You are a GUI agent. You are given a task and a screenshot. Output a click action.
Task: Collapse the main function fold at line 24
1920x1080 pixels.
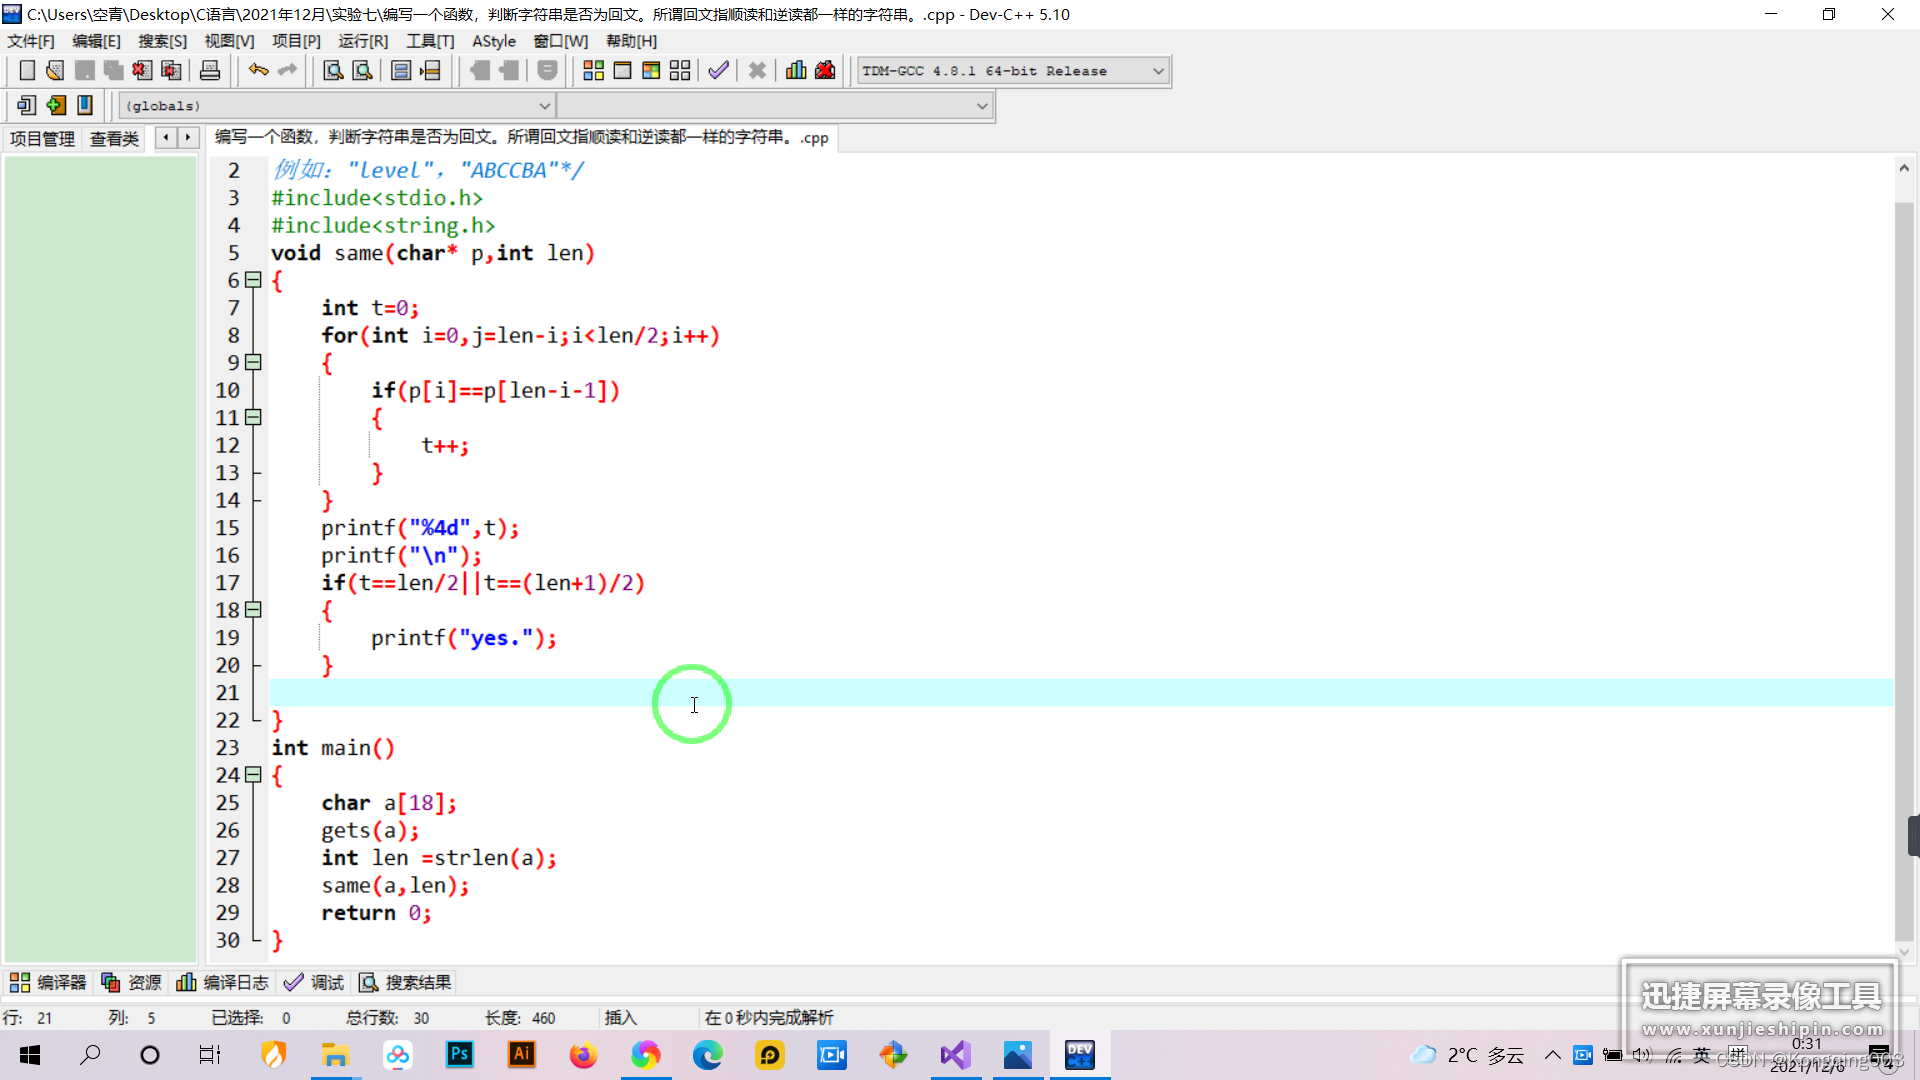pyautogui.click(x=254, y=775)
